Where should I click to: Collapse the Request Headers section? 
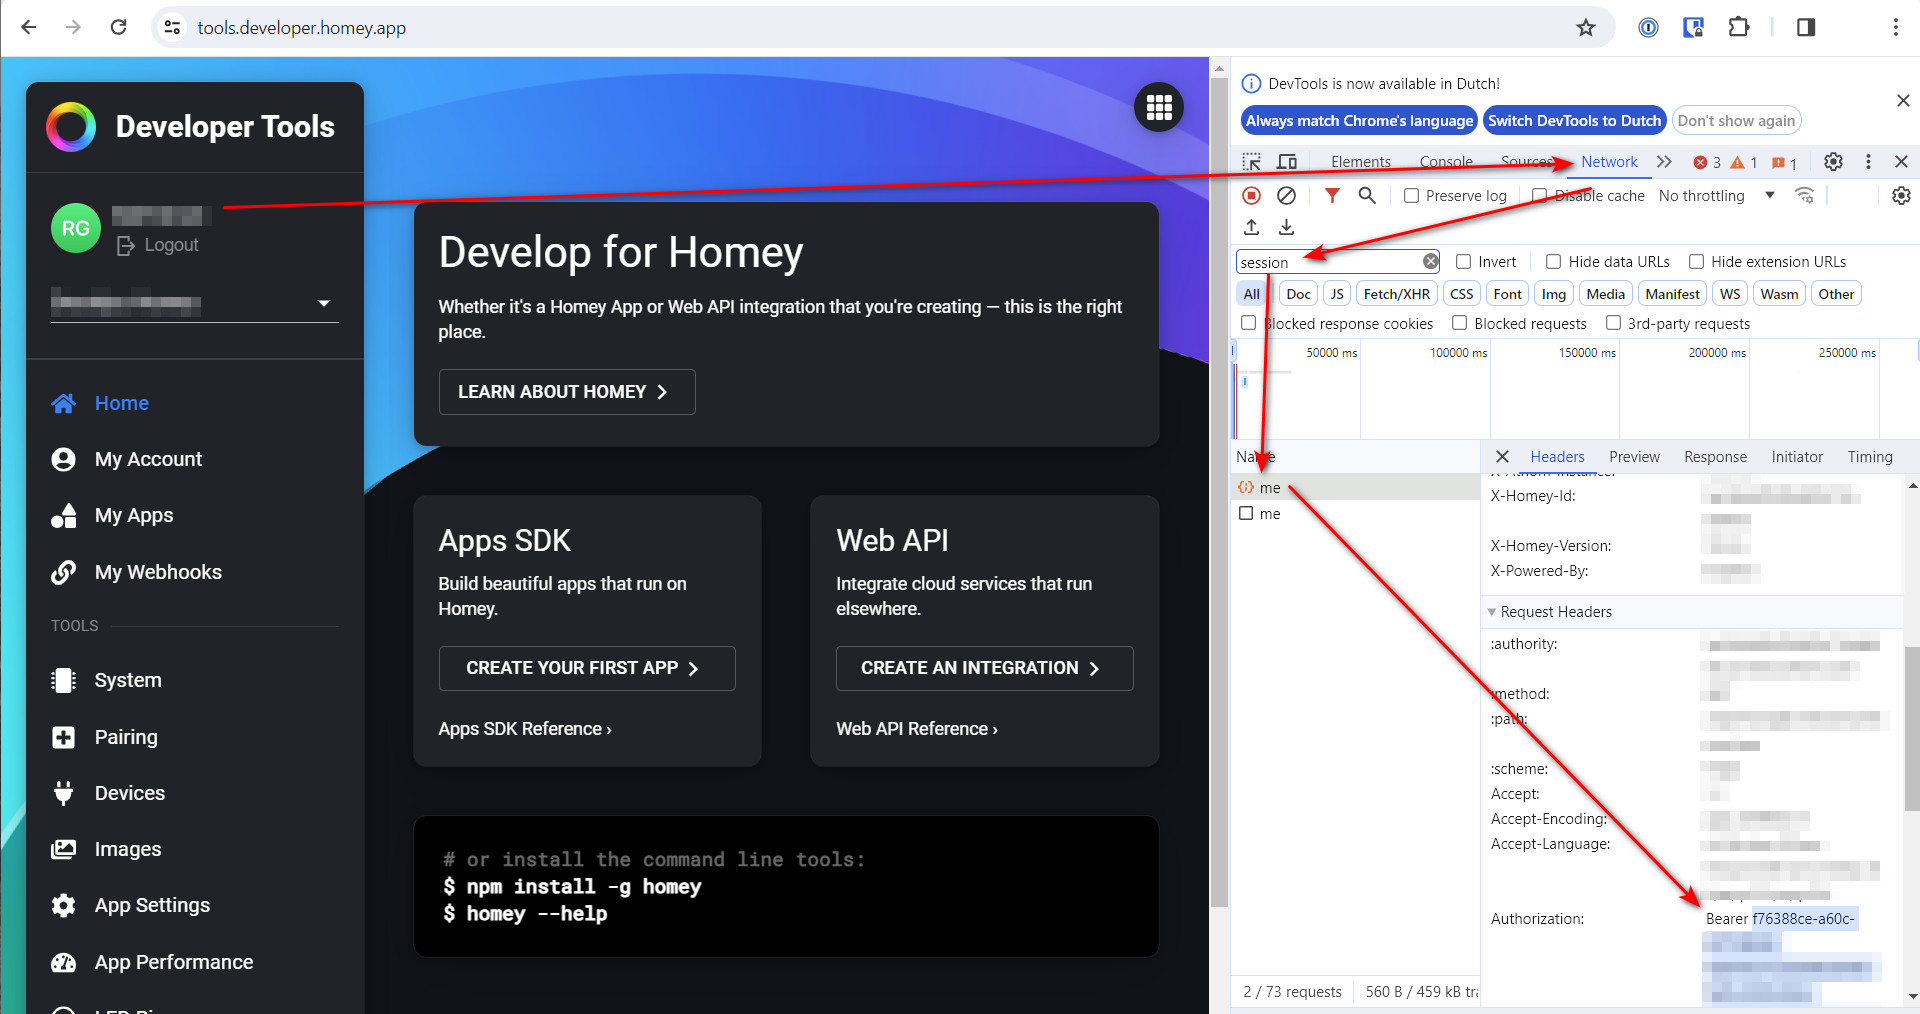point(1491,612)
